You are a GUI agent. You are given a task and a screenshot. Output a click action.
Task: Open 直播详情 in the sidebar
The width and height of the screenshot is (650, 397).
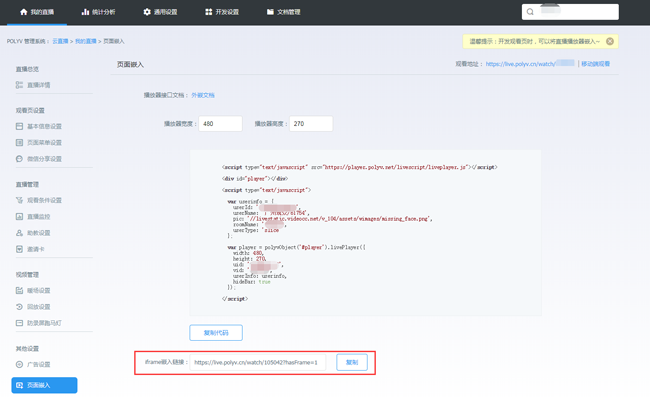(33, 85)
